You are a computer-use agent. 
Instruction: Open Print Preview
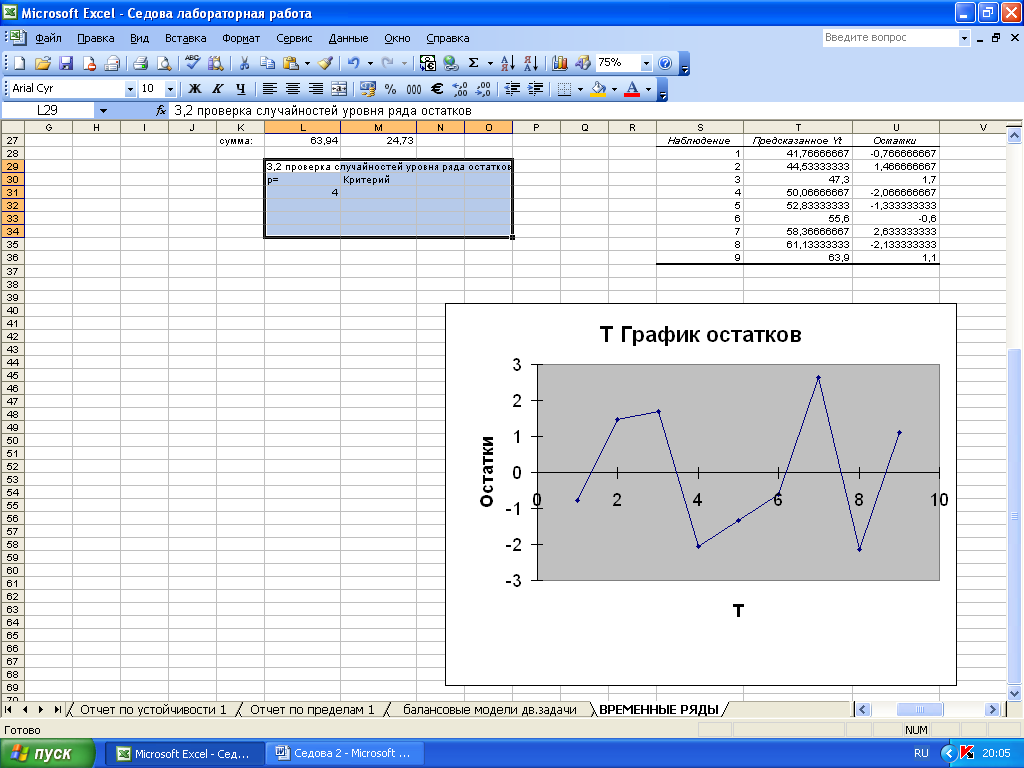(164, 63)
